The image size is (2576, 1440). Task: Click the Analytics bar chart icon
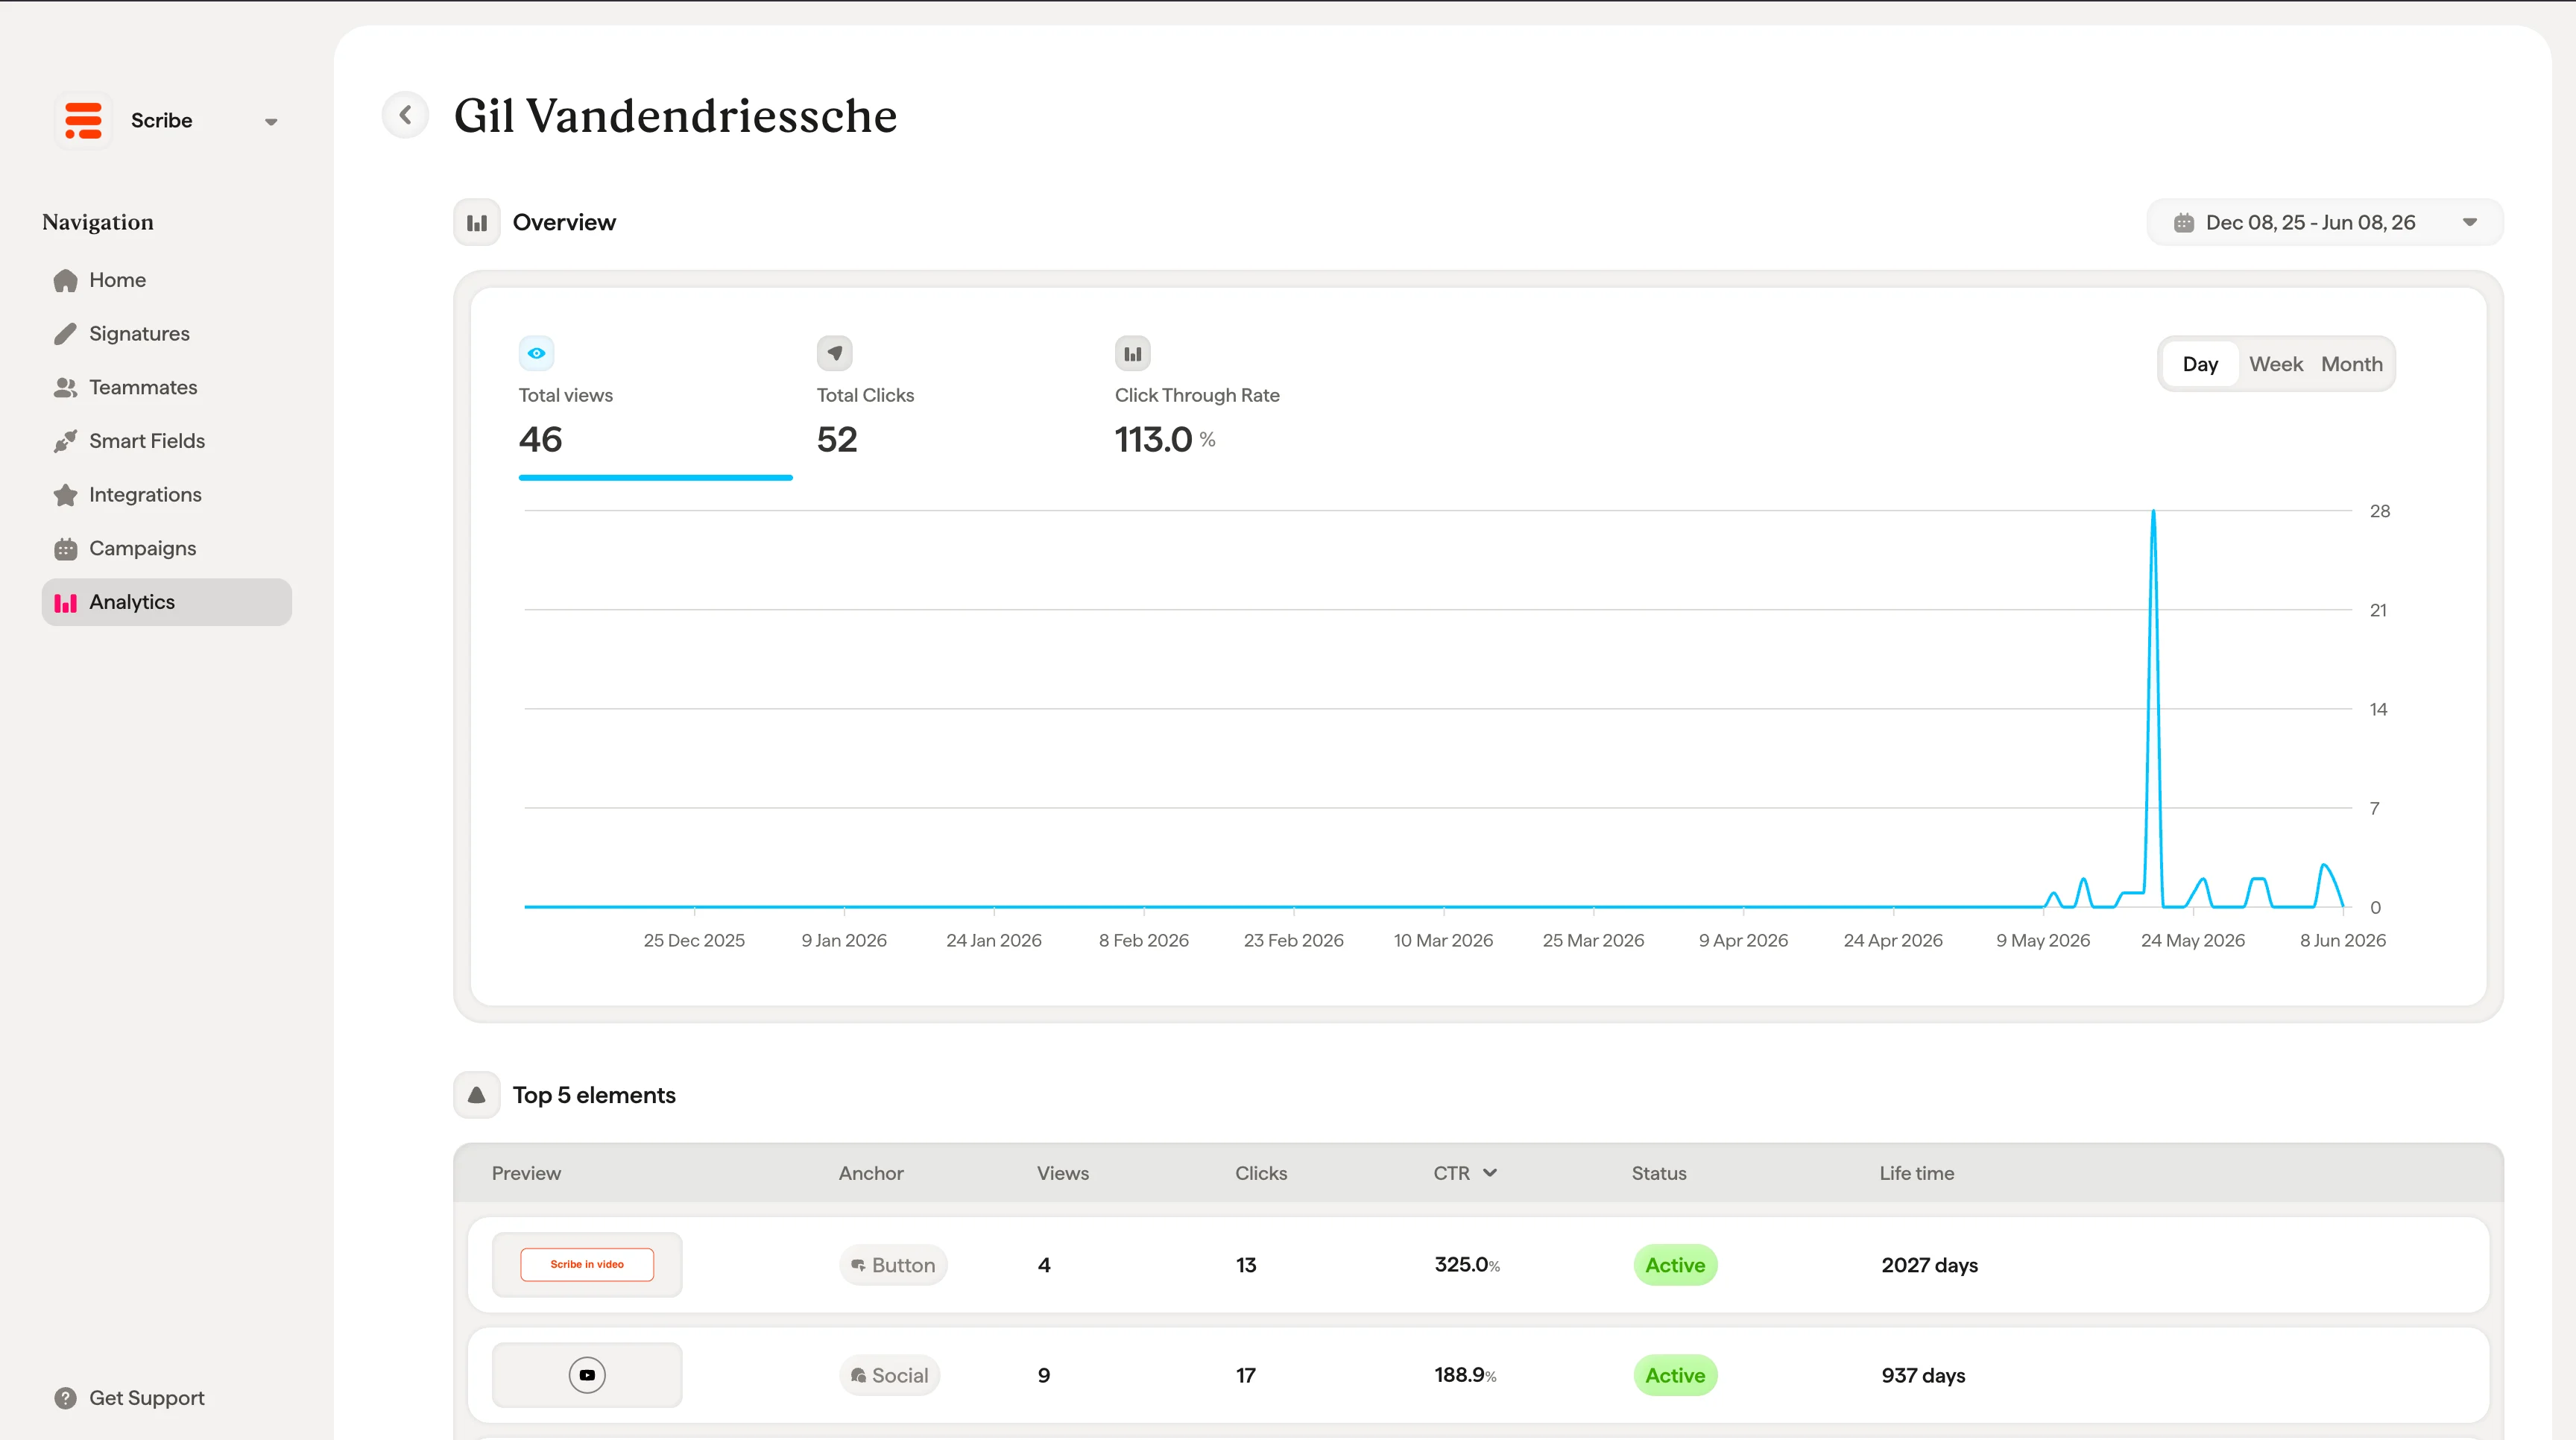pyautogui.click(x=66, y=603)
